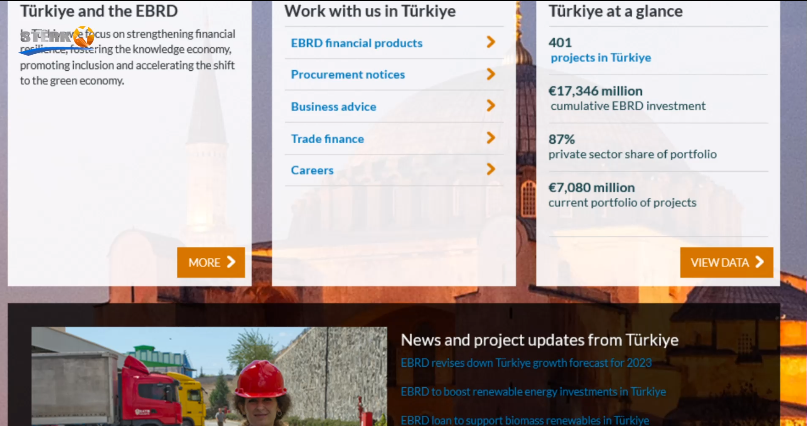Select the '€7,080 million' portfolio figure

coord(591,188)
